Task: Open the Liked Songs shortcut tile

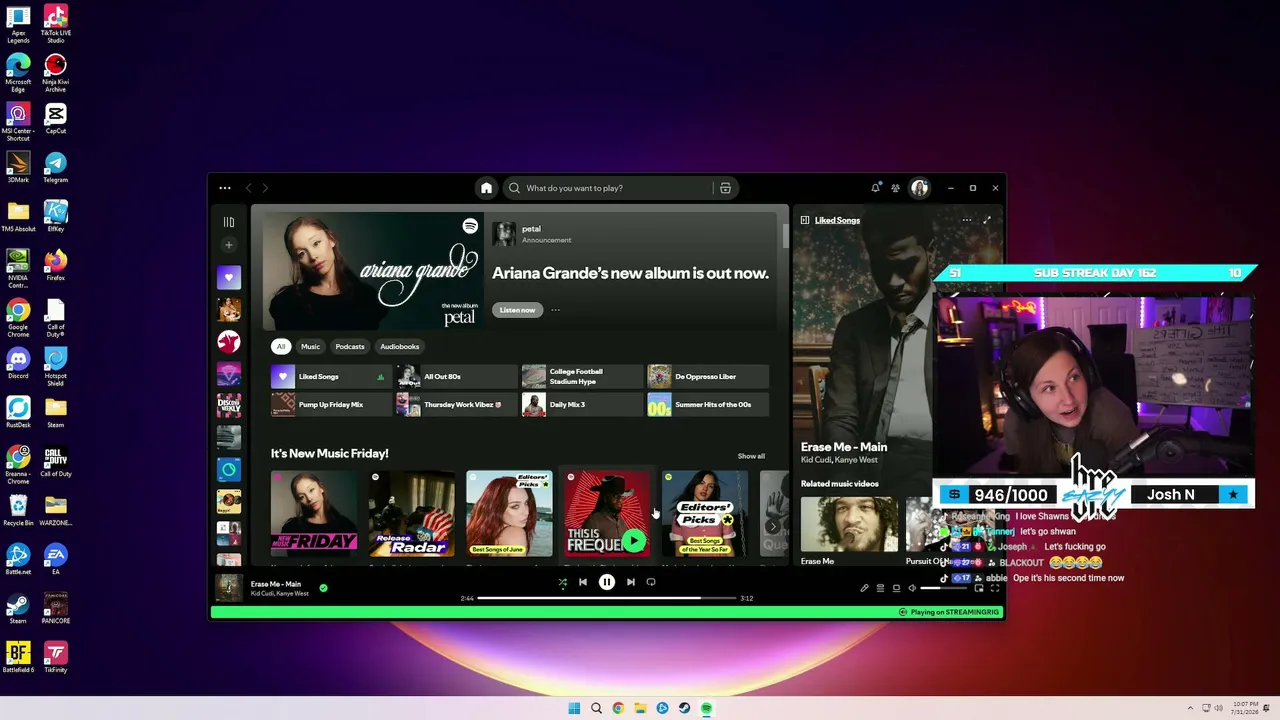Action: click(331, 377)
